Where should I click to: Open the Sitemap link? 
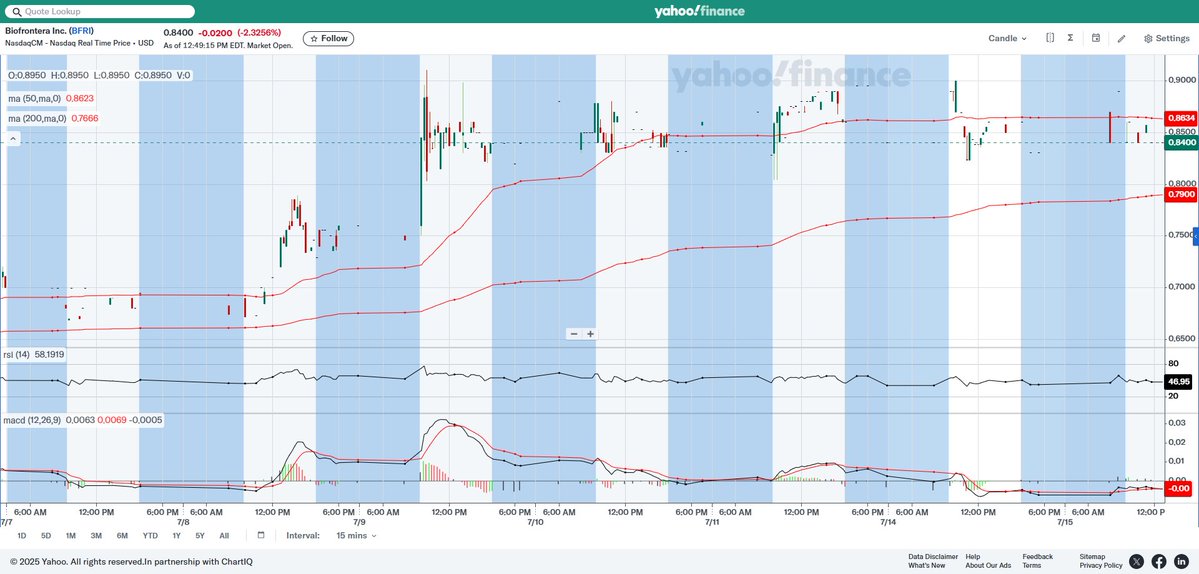coord(1092,556)
